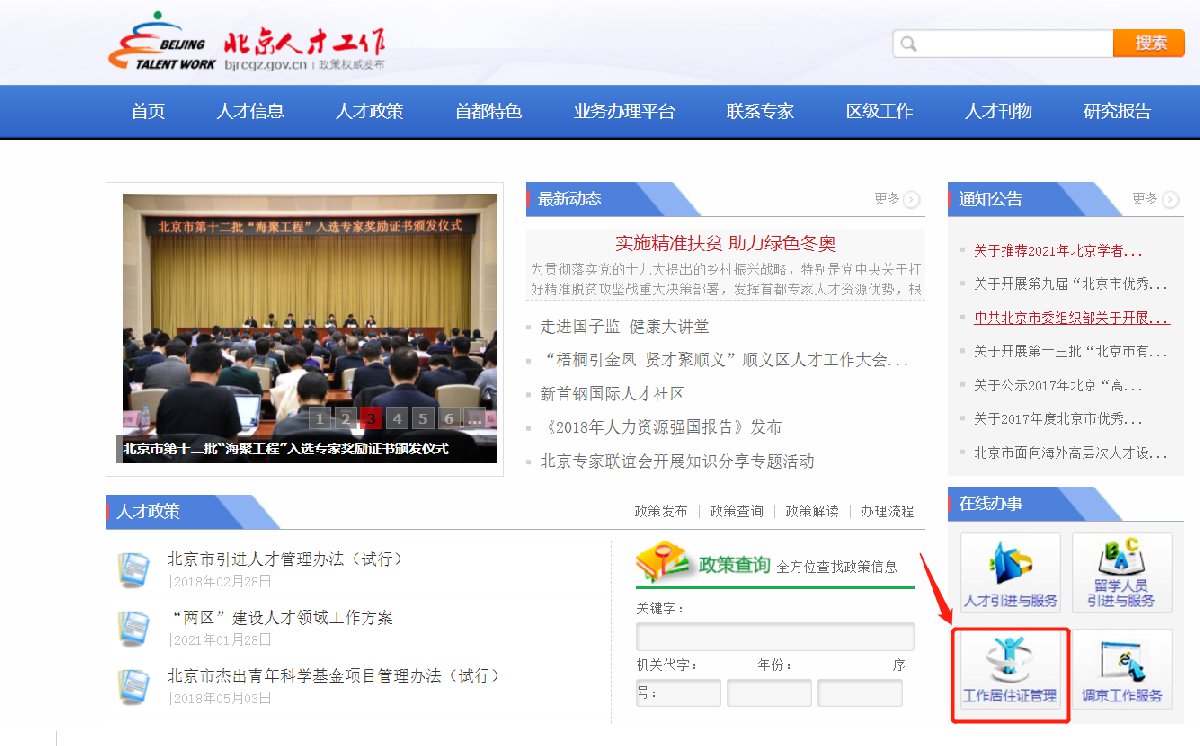The image size is (1200, 746).
Task: Click the 最新动态 section heading
Action: click(570, 199)
